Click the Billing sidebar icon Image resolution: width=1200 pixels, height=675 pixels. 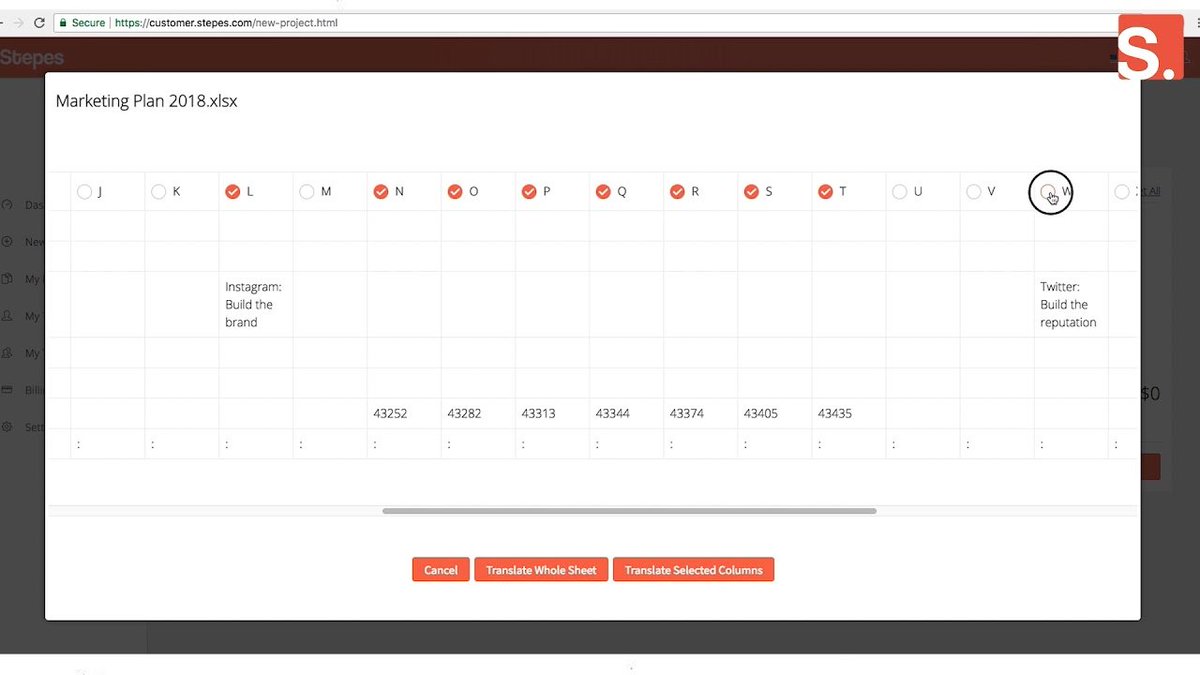click(7, 390)
